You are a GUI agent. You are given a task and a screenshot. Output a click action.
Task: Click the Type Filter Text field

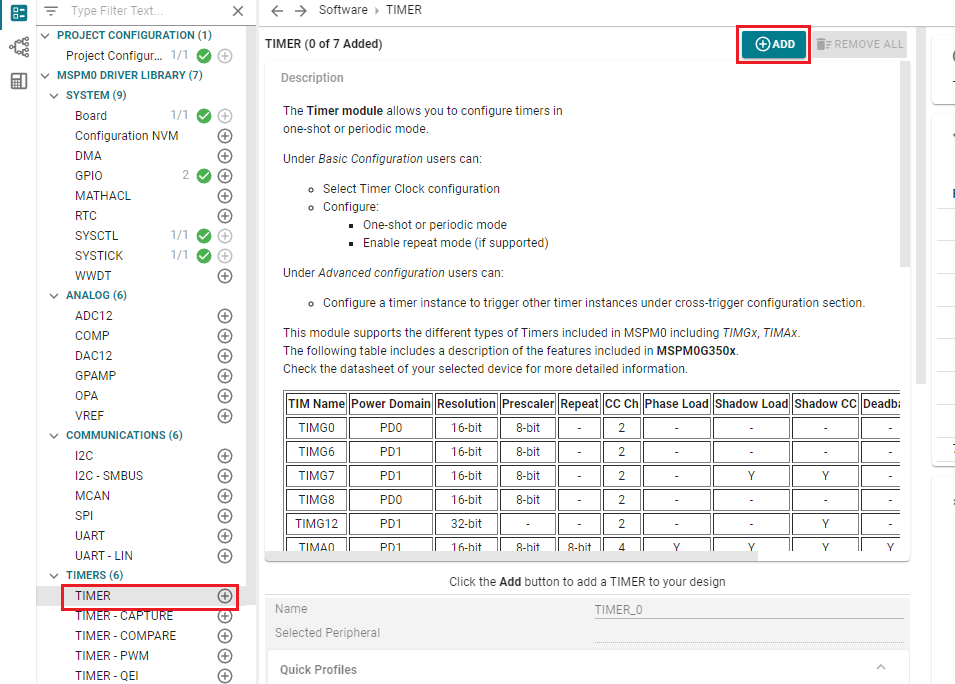(x=146, y=11)
